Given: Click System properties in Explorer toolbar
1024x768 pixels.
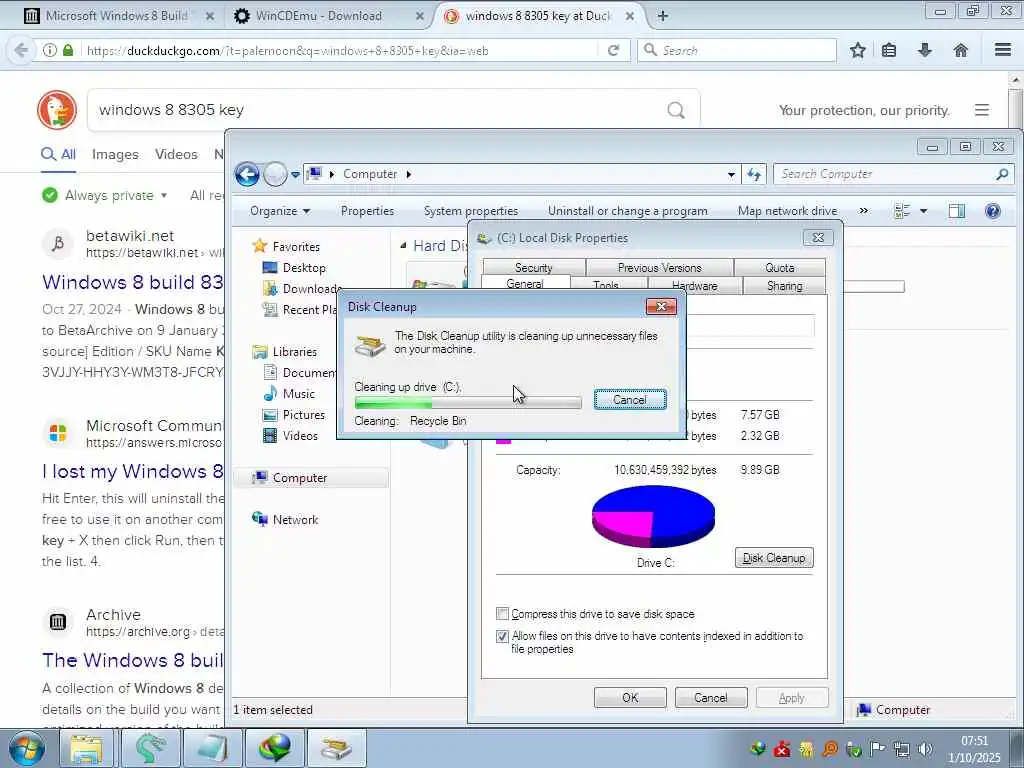Looking at the screenshot, I should (x=471, y=211).
